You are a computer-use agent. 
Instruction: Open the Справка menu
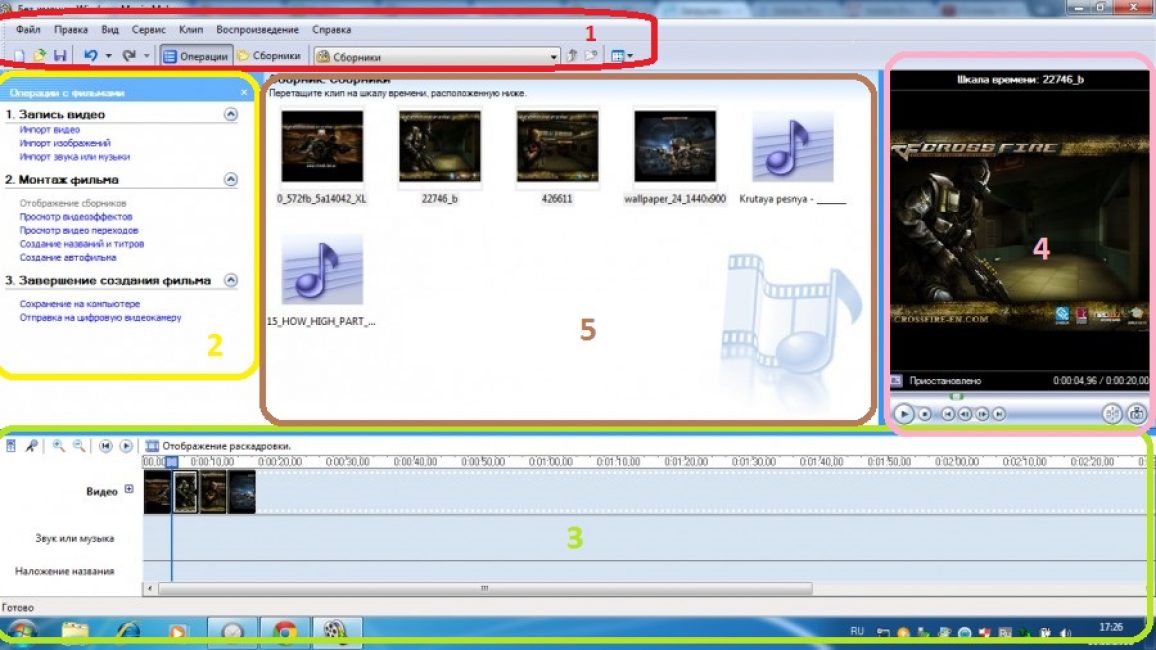[x=332, y=29]
